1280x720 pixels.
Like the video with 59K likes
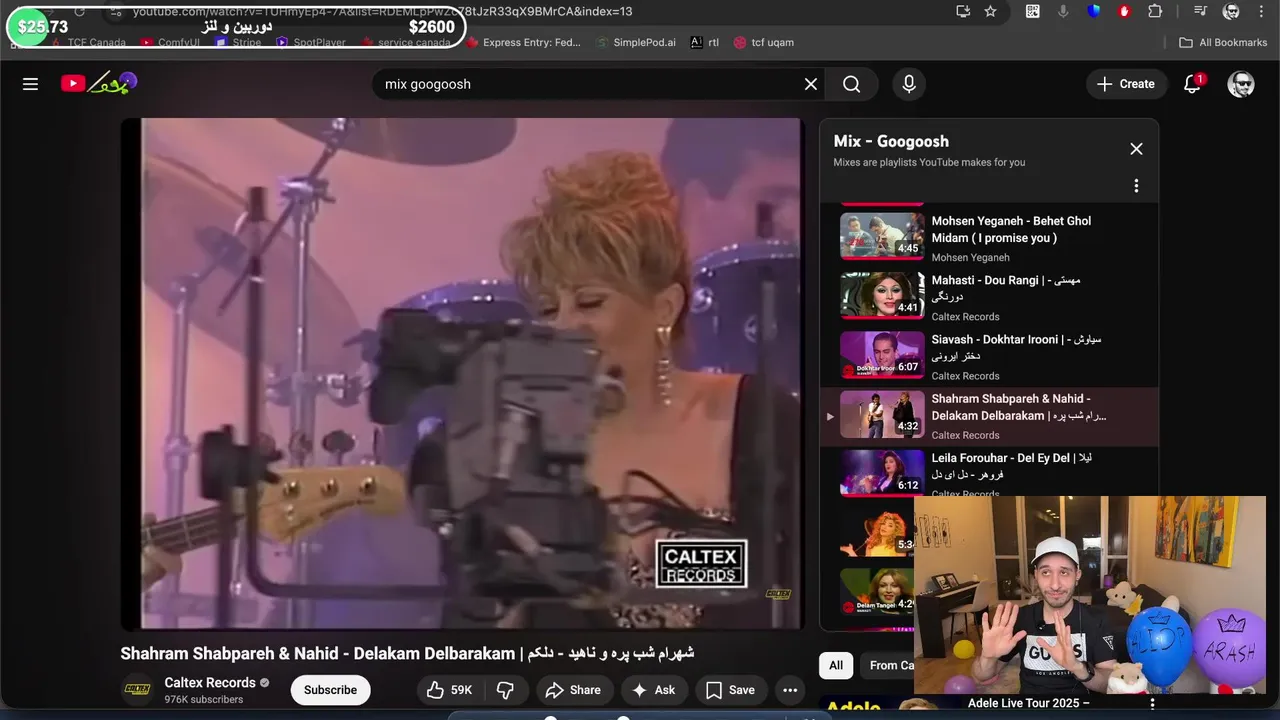(x=449, y=690)
